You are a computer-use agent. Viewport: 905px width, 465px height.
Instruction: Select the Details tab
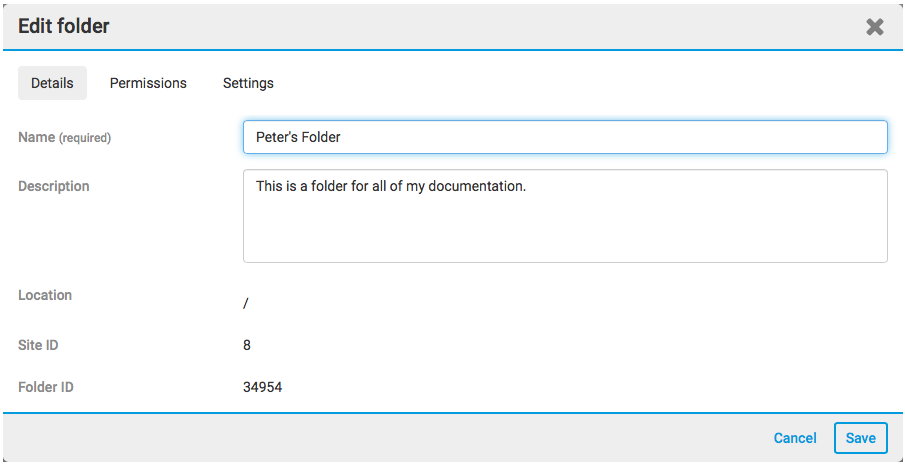[52, 83]
